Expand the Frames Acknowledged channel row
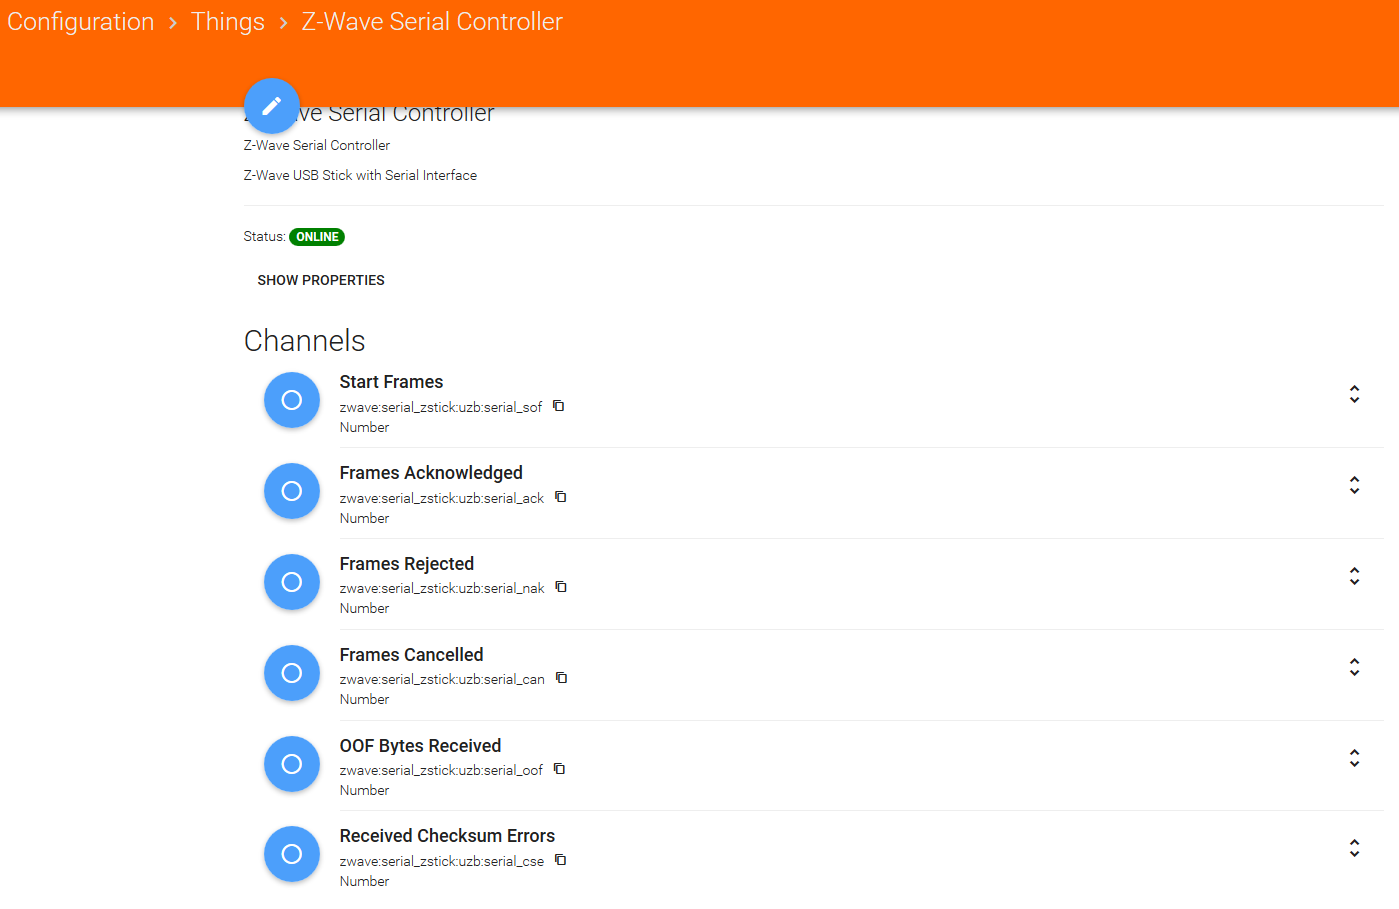 pos(1354,485)
